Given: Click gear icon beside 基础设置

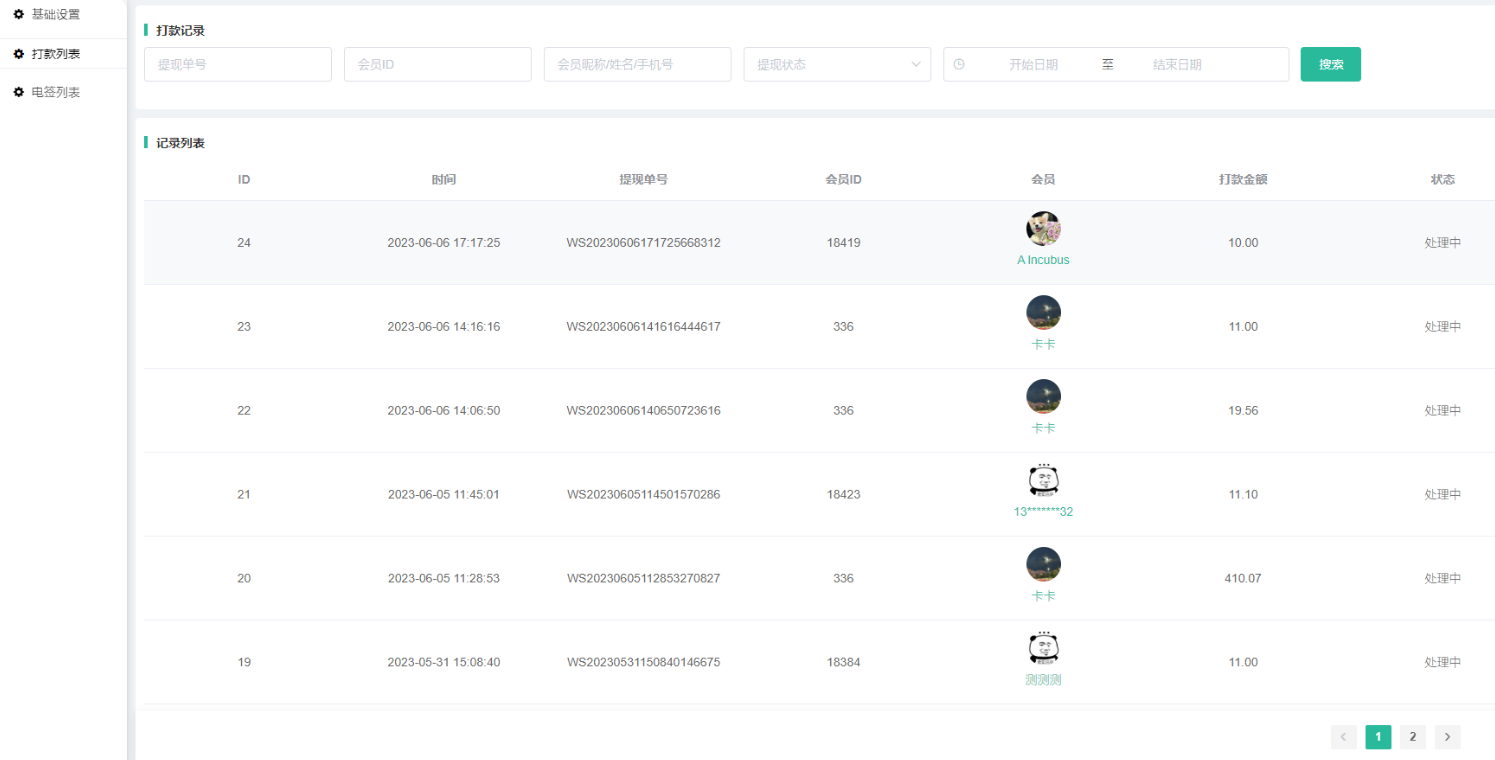Looking at the screenshot, I should (x=18, y=14).
